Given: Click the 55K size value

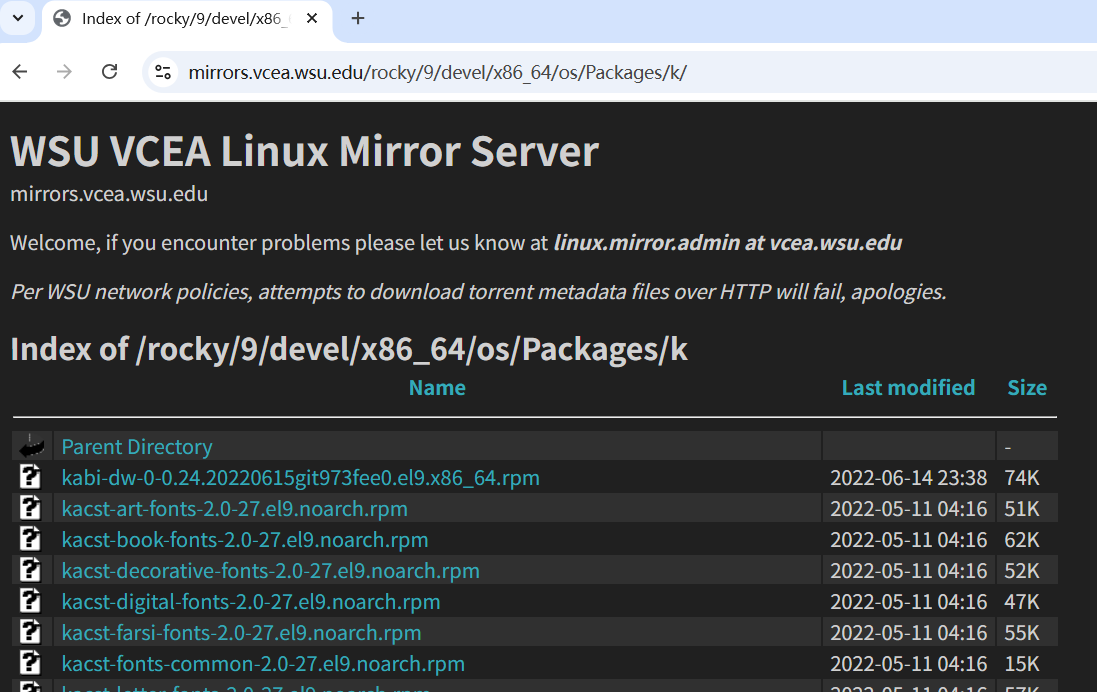Looking at the screenshot, I should point(1022,633).
